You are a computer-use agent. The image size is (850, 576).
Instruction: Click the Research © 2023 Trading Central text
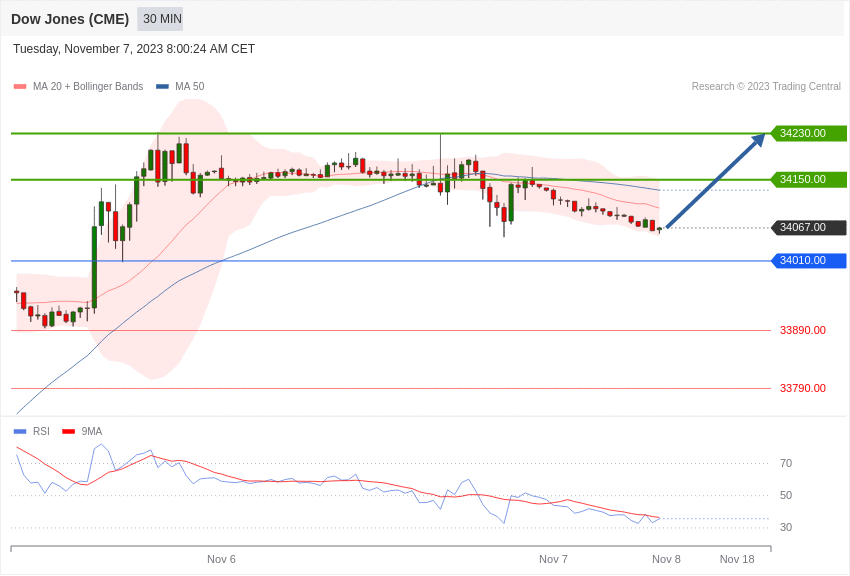coord(766,87)
